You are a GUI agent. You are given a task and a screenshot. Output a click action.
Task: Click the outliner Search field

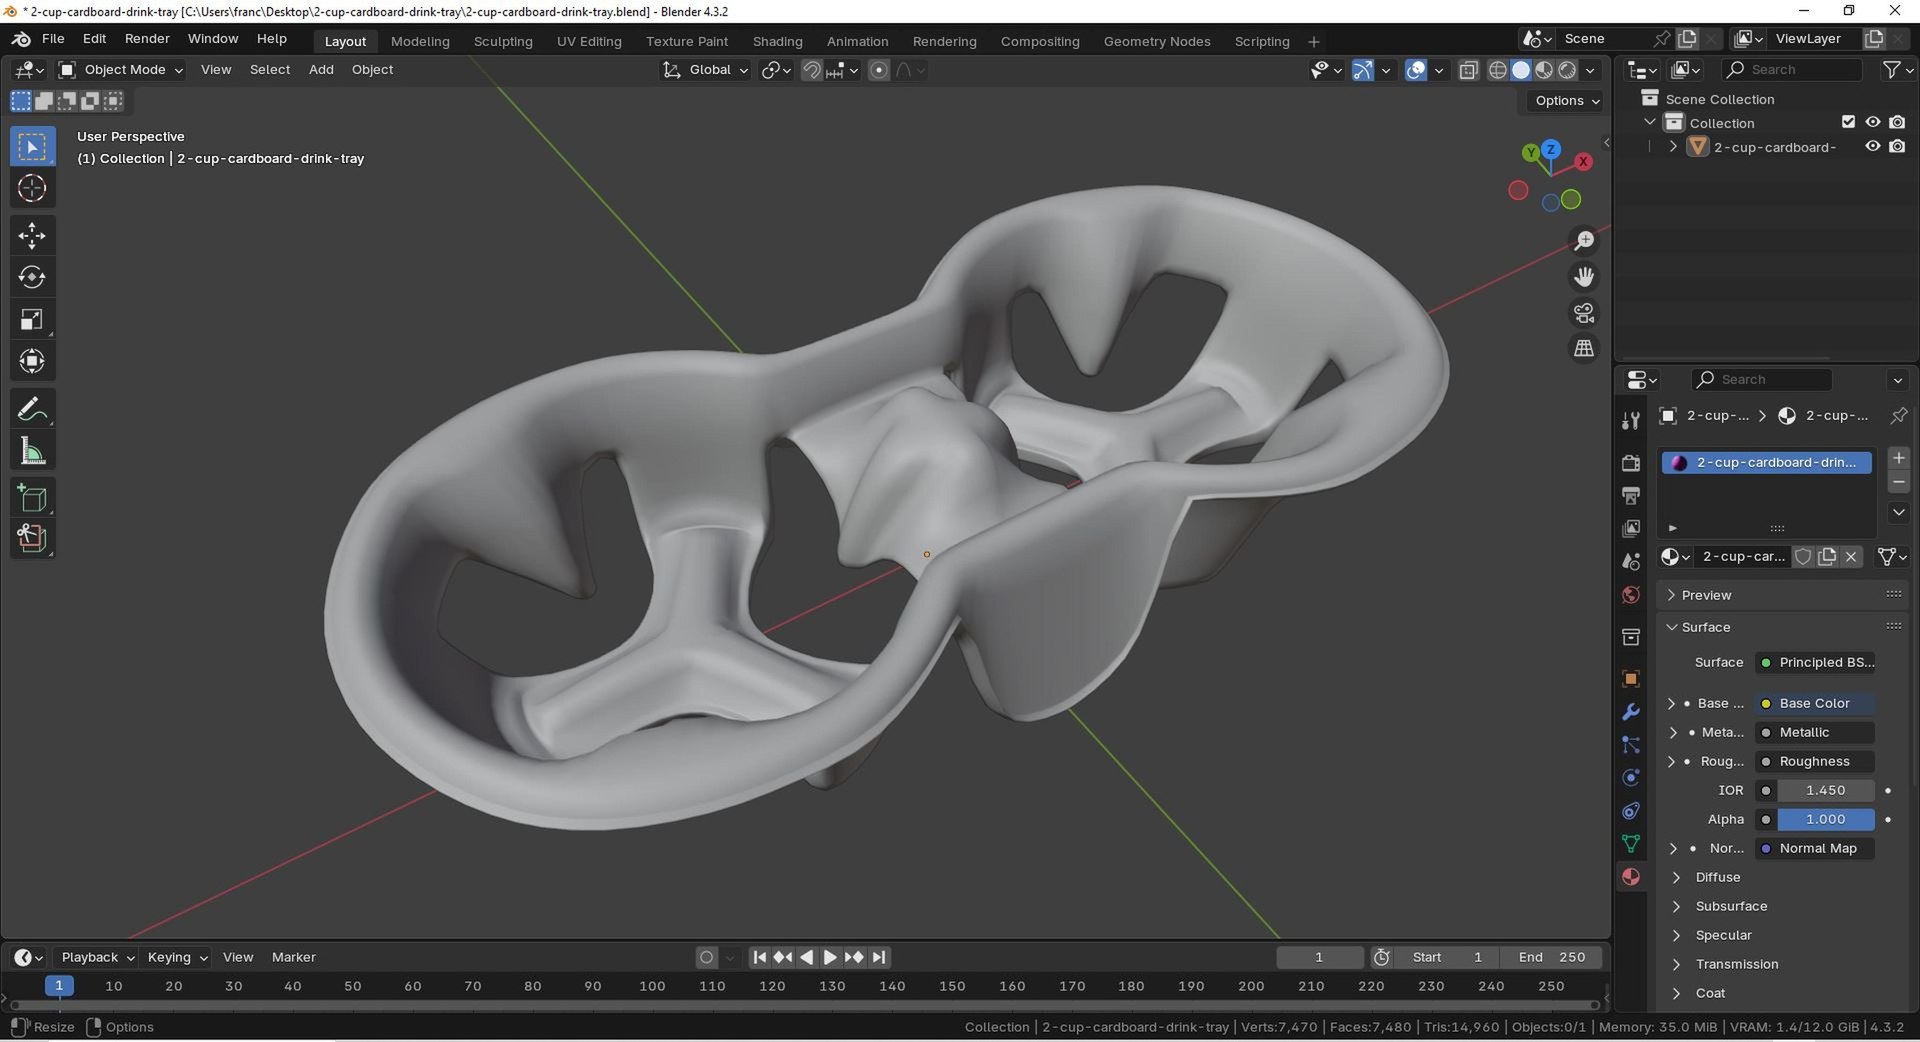pos(1791,70)
